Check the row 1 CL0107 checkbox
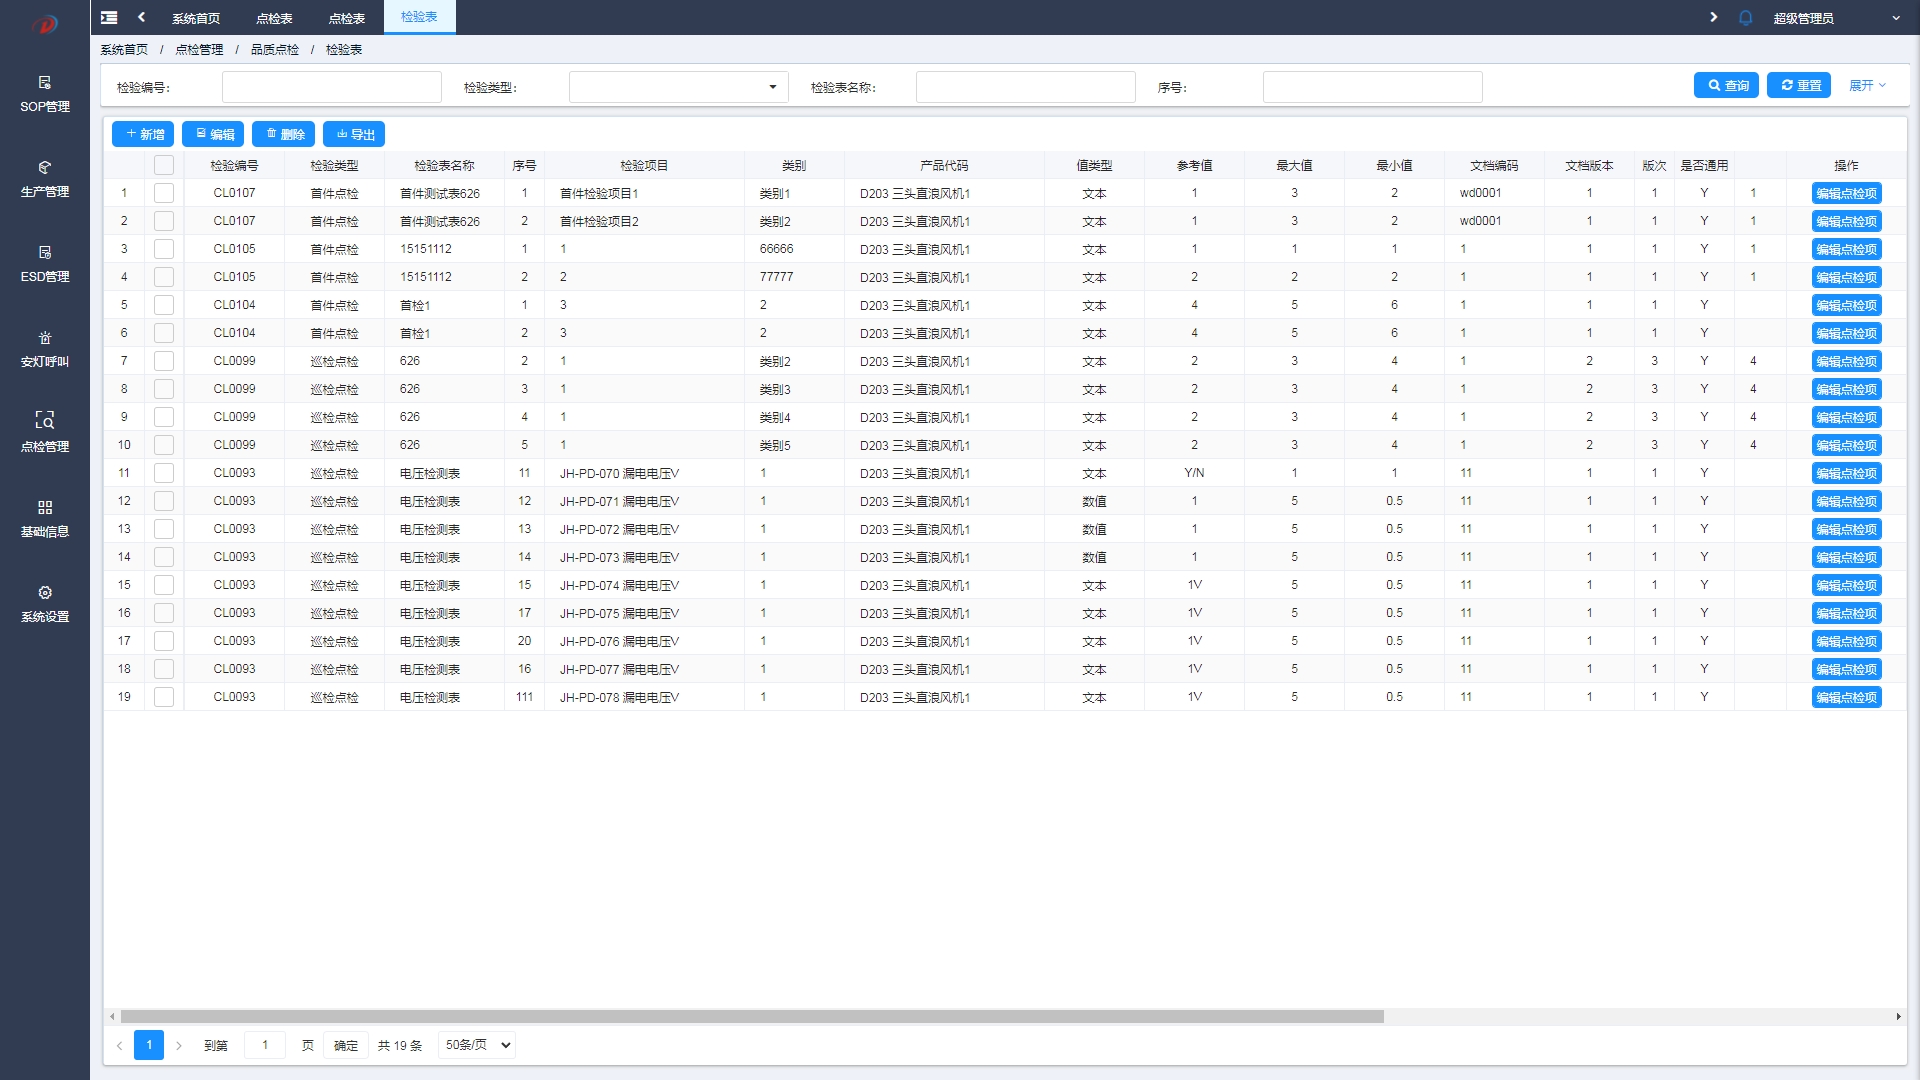Image resolution: width=1920 pixels, height=1080 pixels. pyautogui.click(x=164, y=193)
